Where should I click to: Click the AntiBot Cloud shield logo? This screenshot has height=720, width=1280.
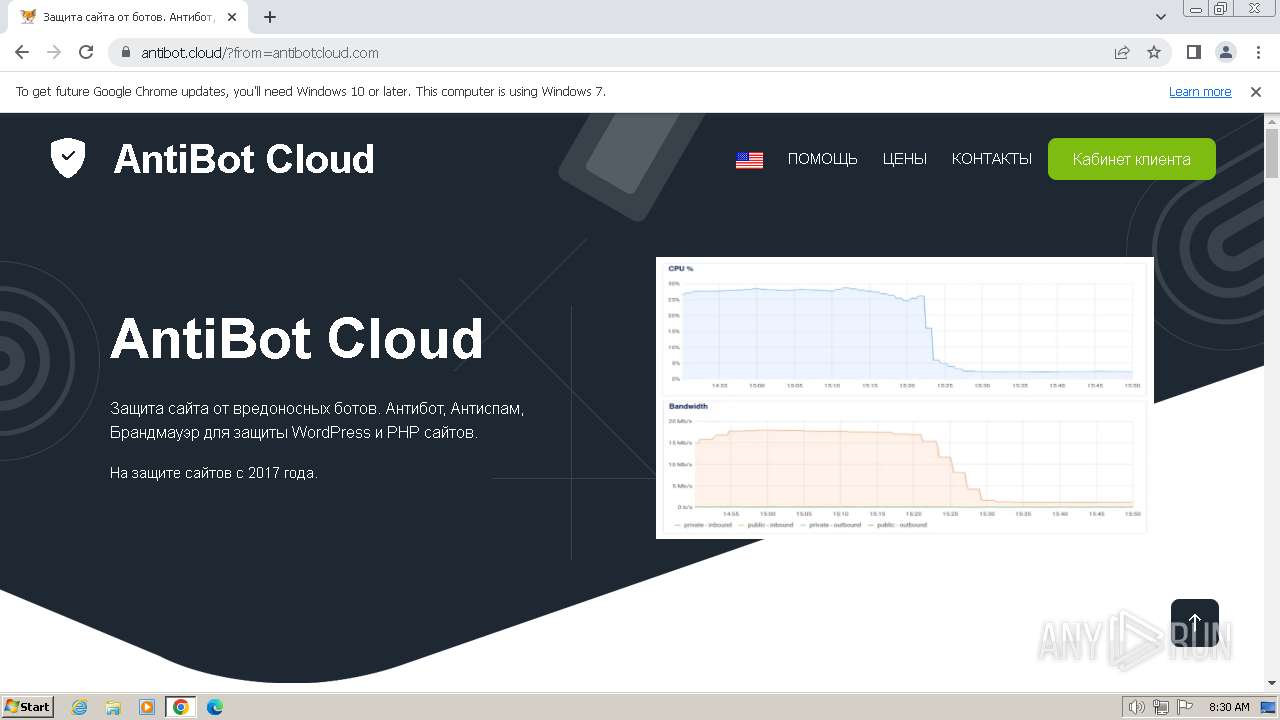(68, 158)
